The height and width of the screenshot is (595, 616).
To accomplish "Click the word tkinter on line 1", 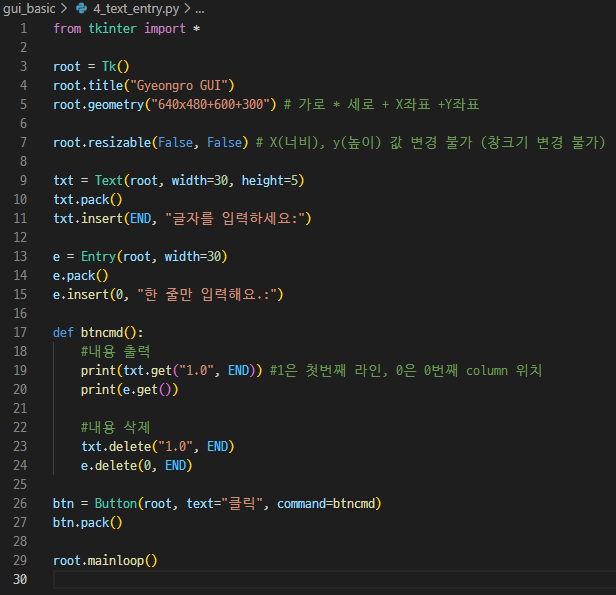I will [112, 28].
